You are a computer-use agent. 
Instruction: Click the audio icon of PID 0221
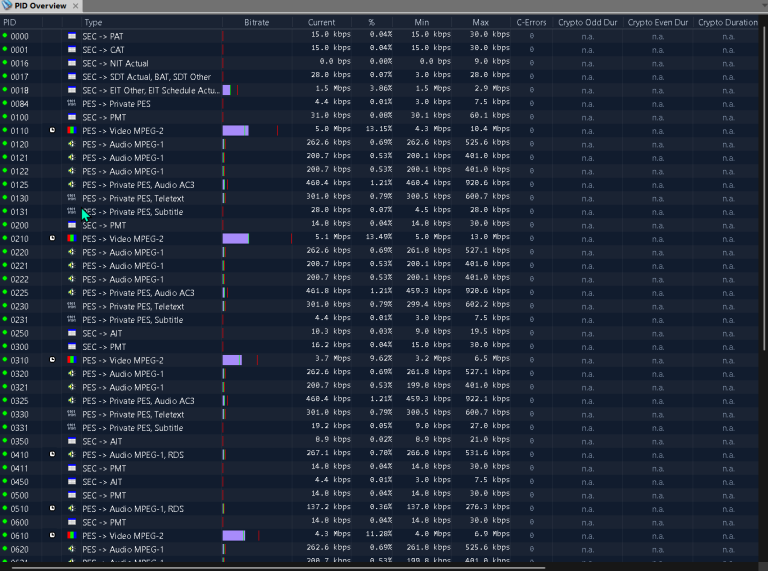click(x=72, y=265)
